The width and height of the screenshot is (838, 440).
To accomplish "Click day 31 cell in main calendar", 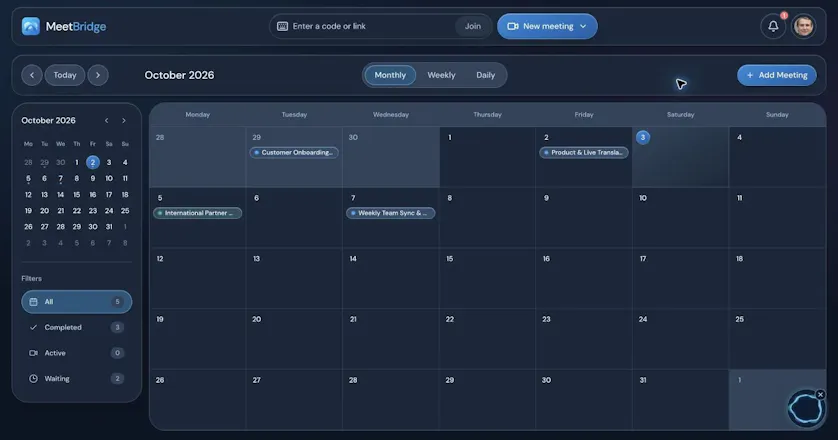I will pyautogui.click(x=680, y=399).
